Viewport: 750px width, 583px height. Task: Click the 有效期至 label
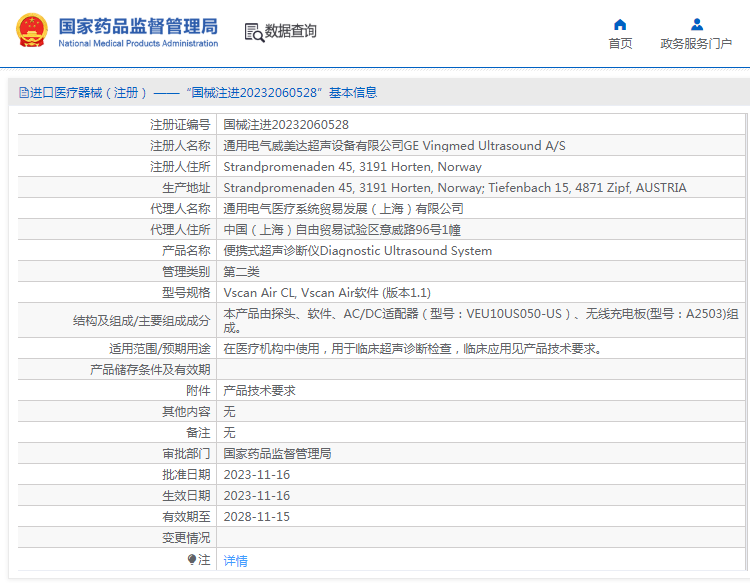(186, 517)
